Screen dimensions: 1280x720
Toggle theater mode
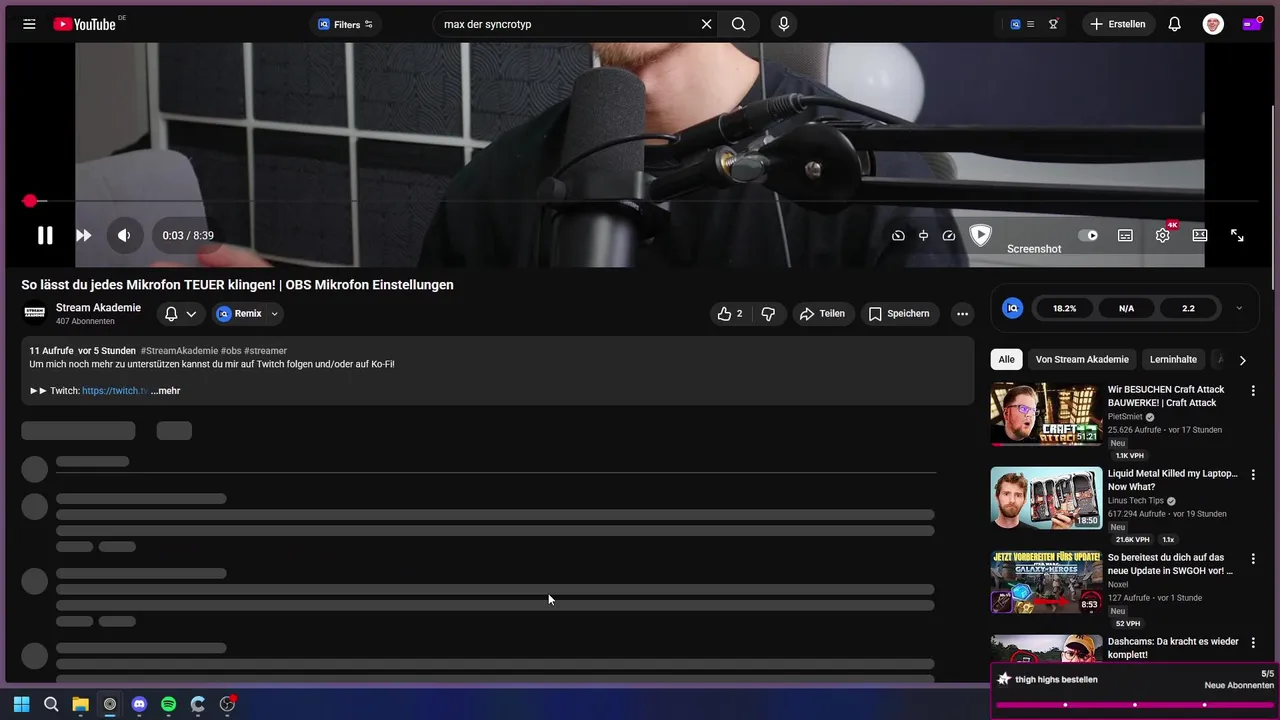coord(1200,235)
